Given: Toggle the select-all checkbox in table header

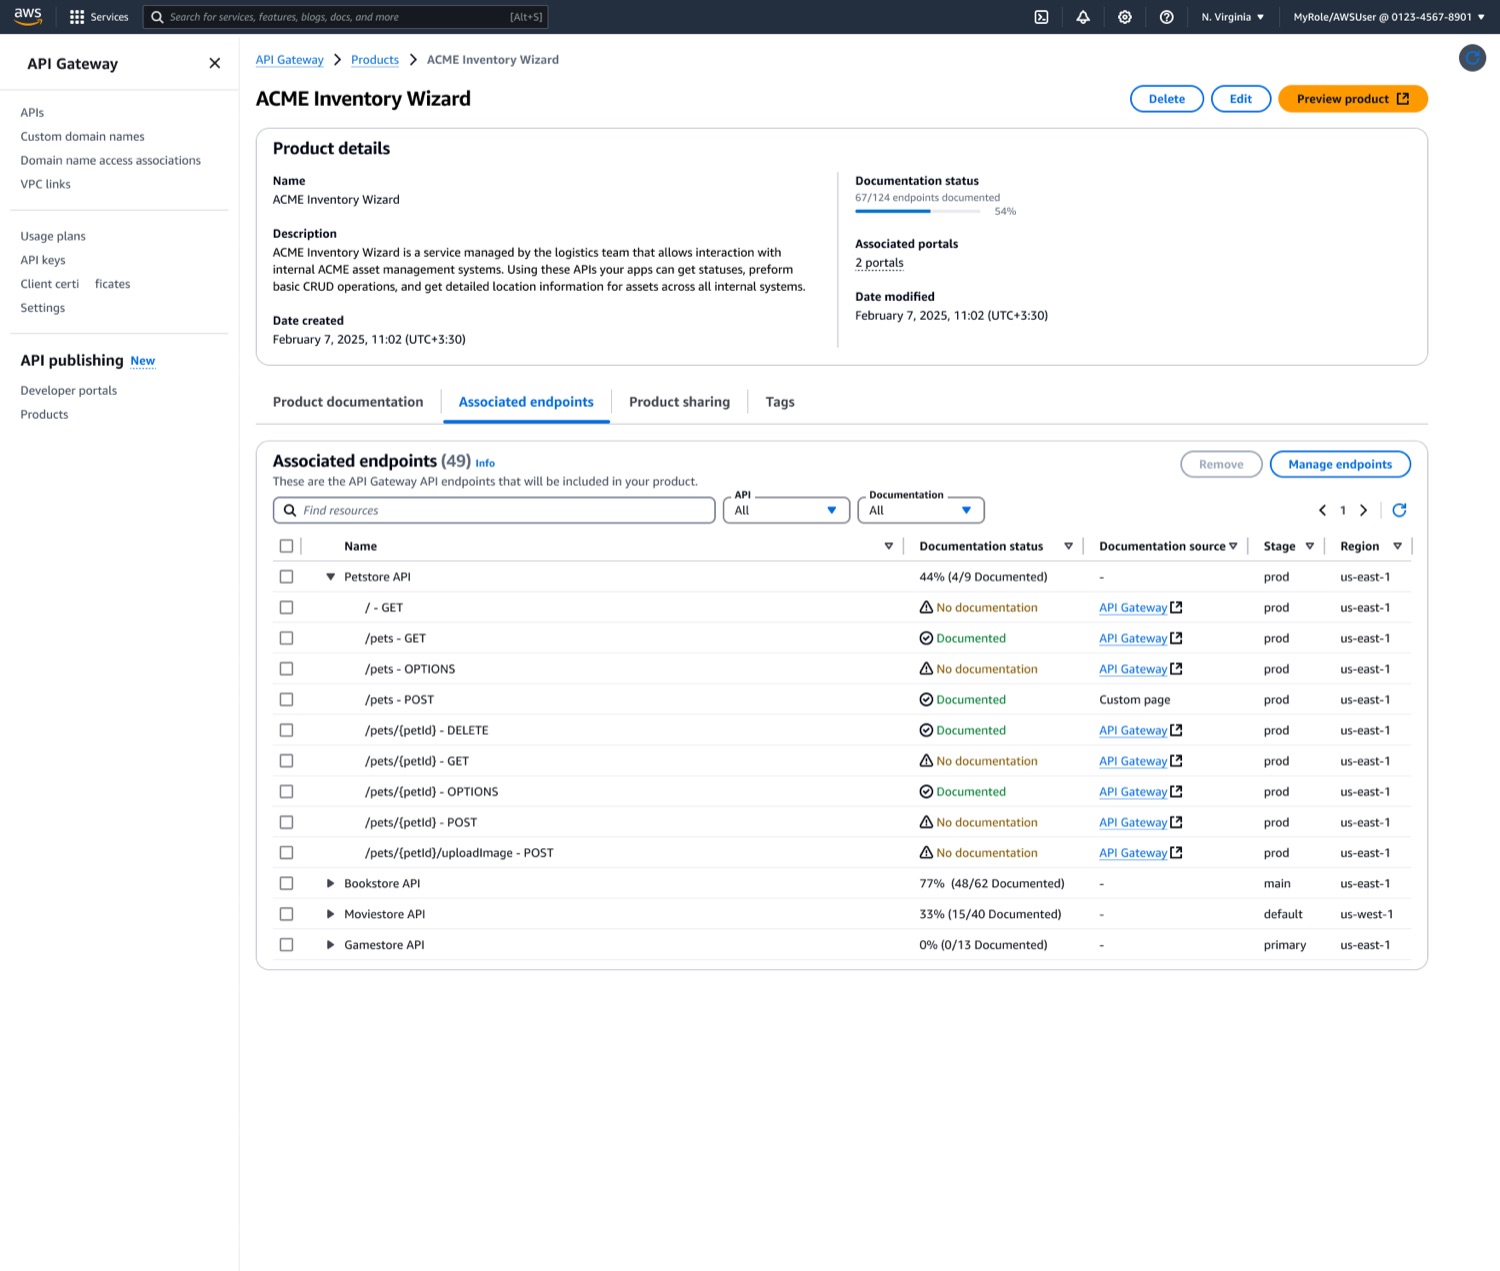Looking at the screenshot, I should tap(286, 546).
